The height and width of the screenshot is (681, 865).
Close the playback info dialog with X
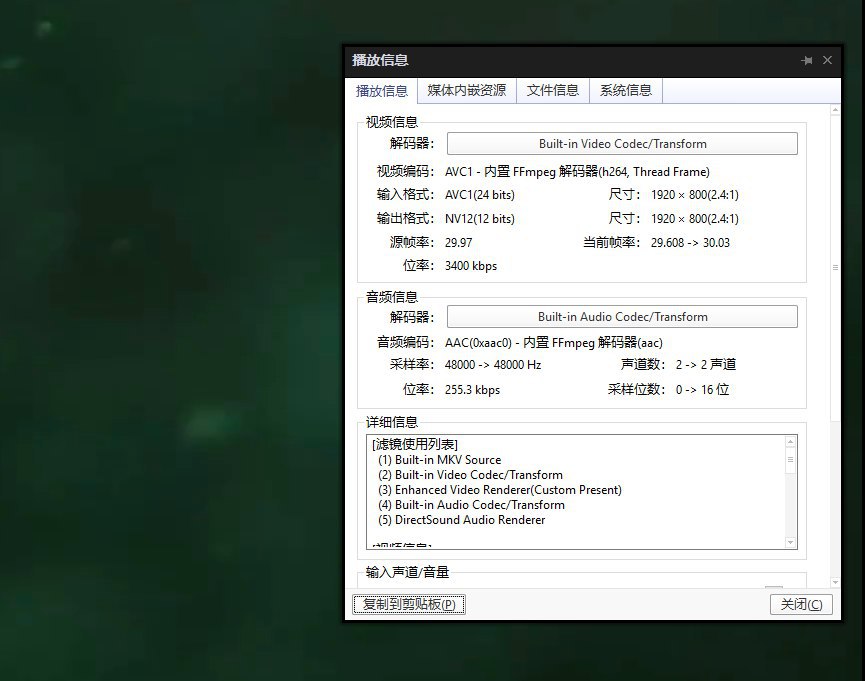coord(827,61)
